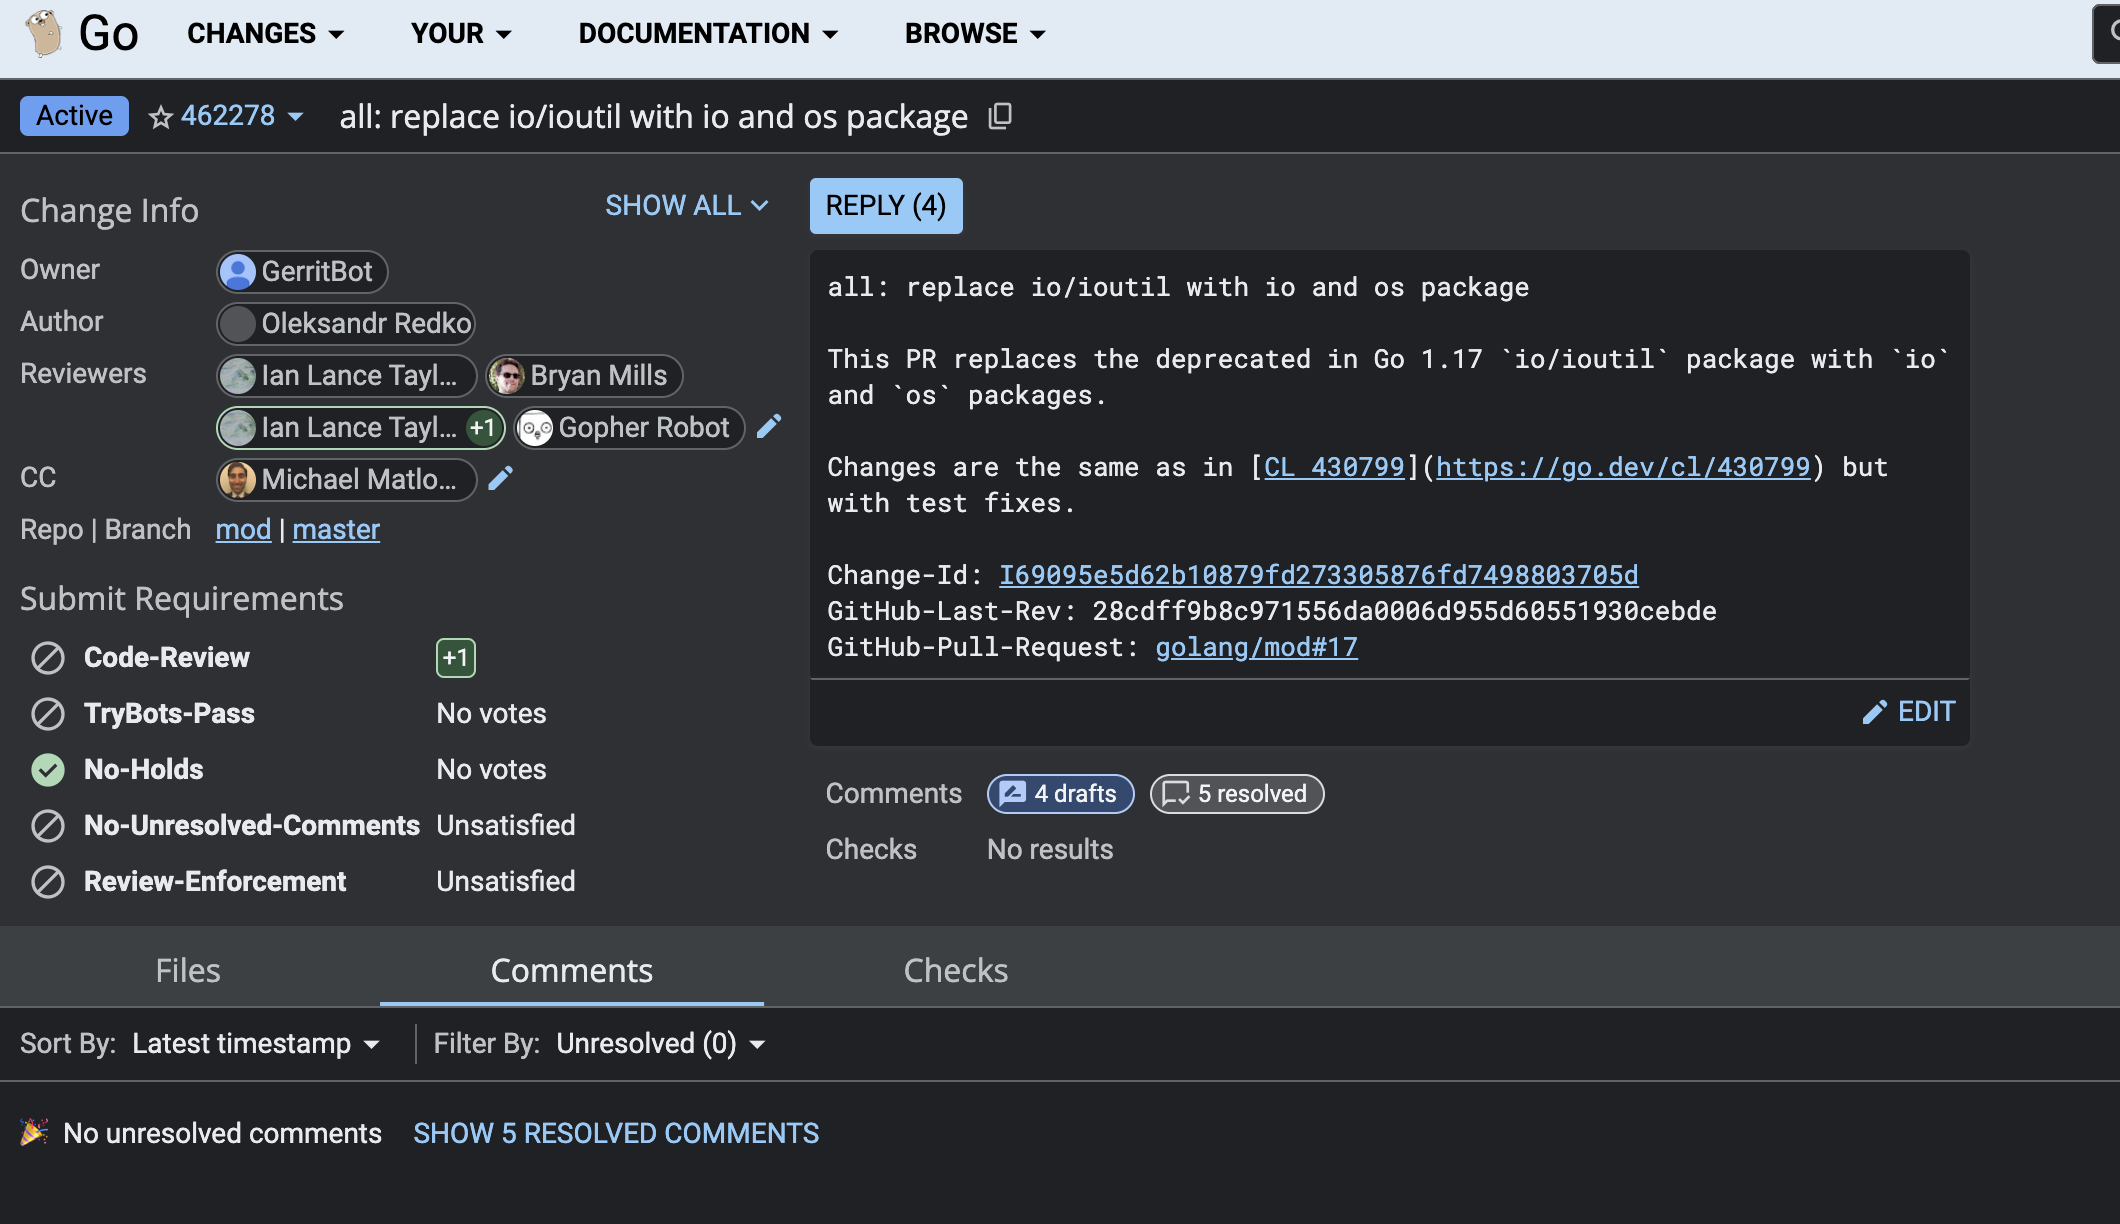Switch to the Checks tab
This screenshot has height=1224, width=2120.
coord(955,970)
